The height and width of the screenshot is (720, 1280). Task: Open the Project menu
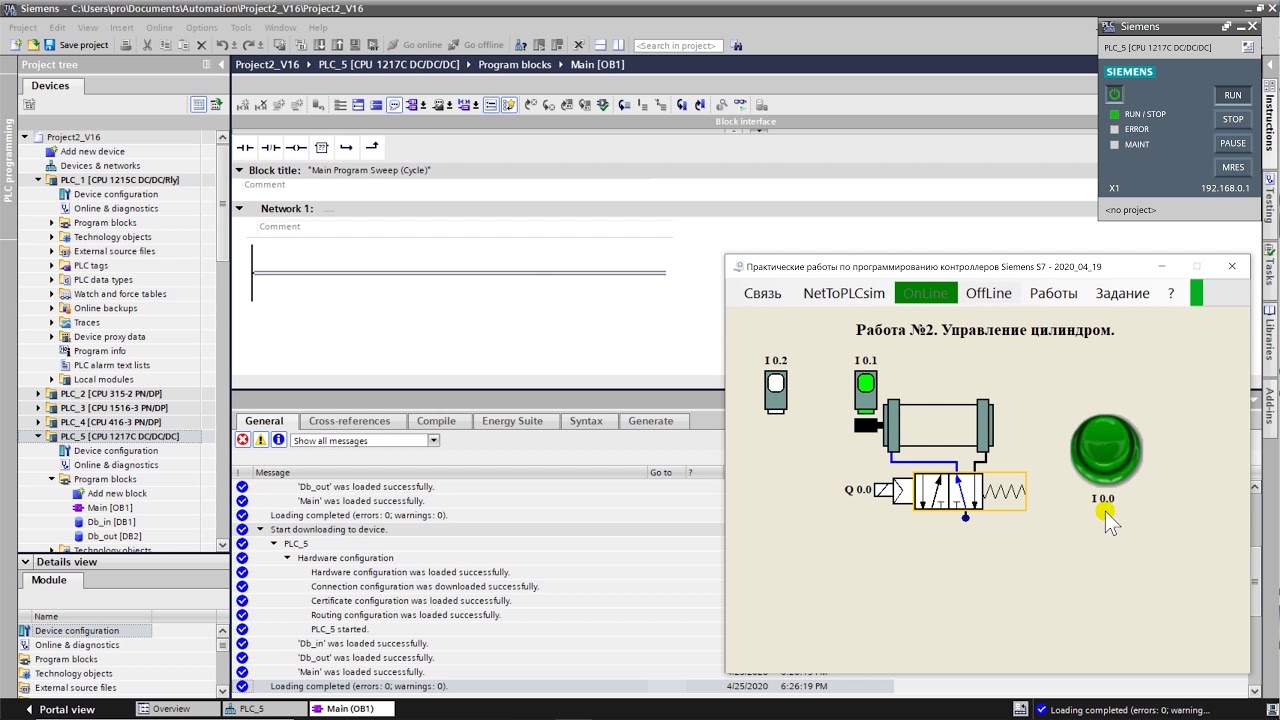(x=23, y=28)
